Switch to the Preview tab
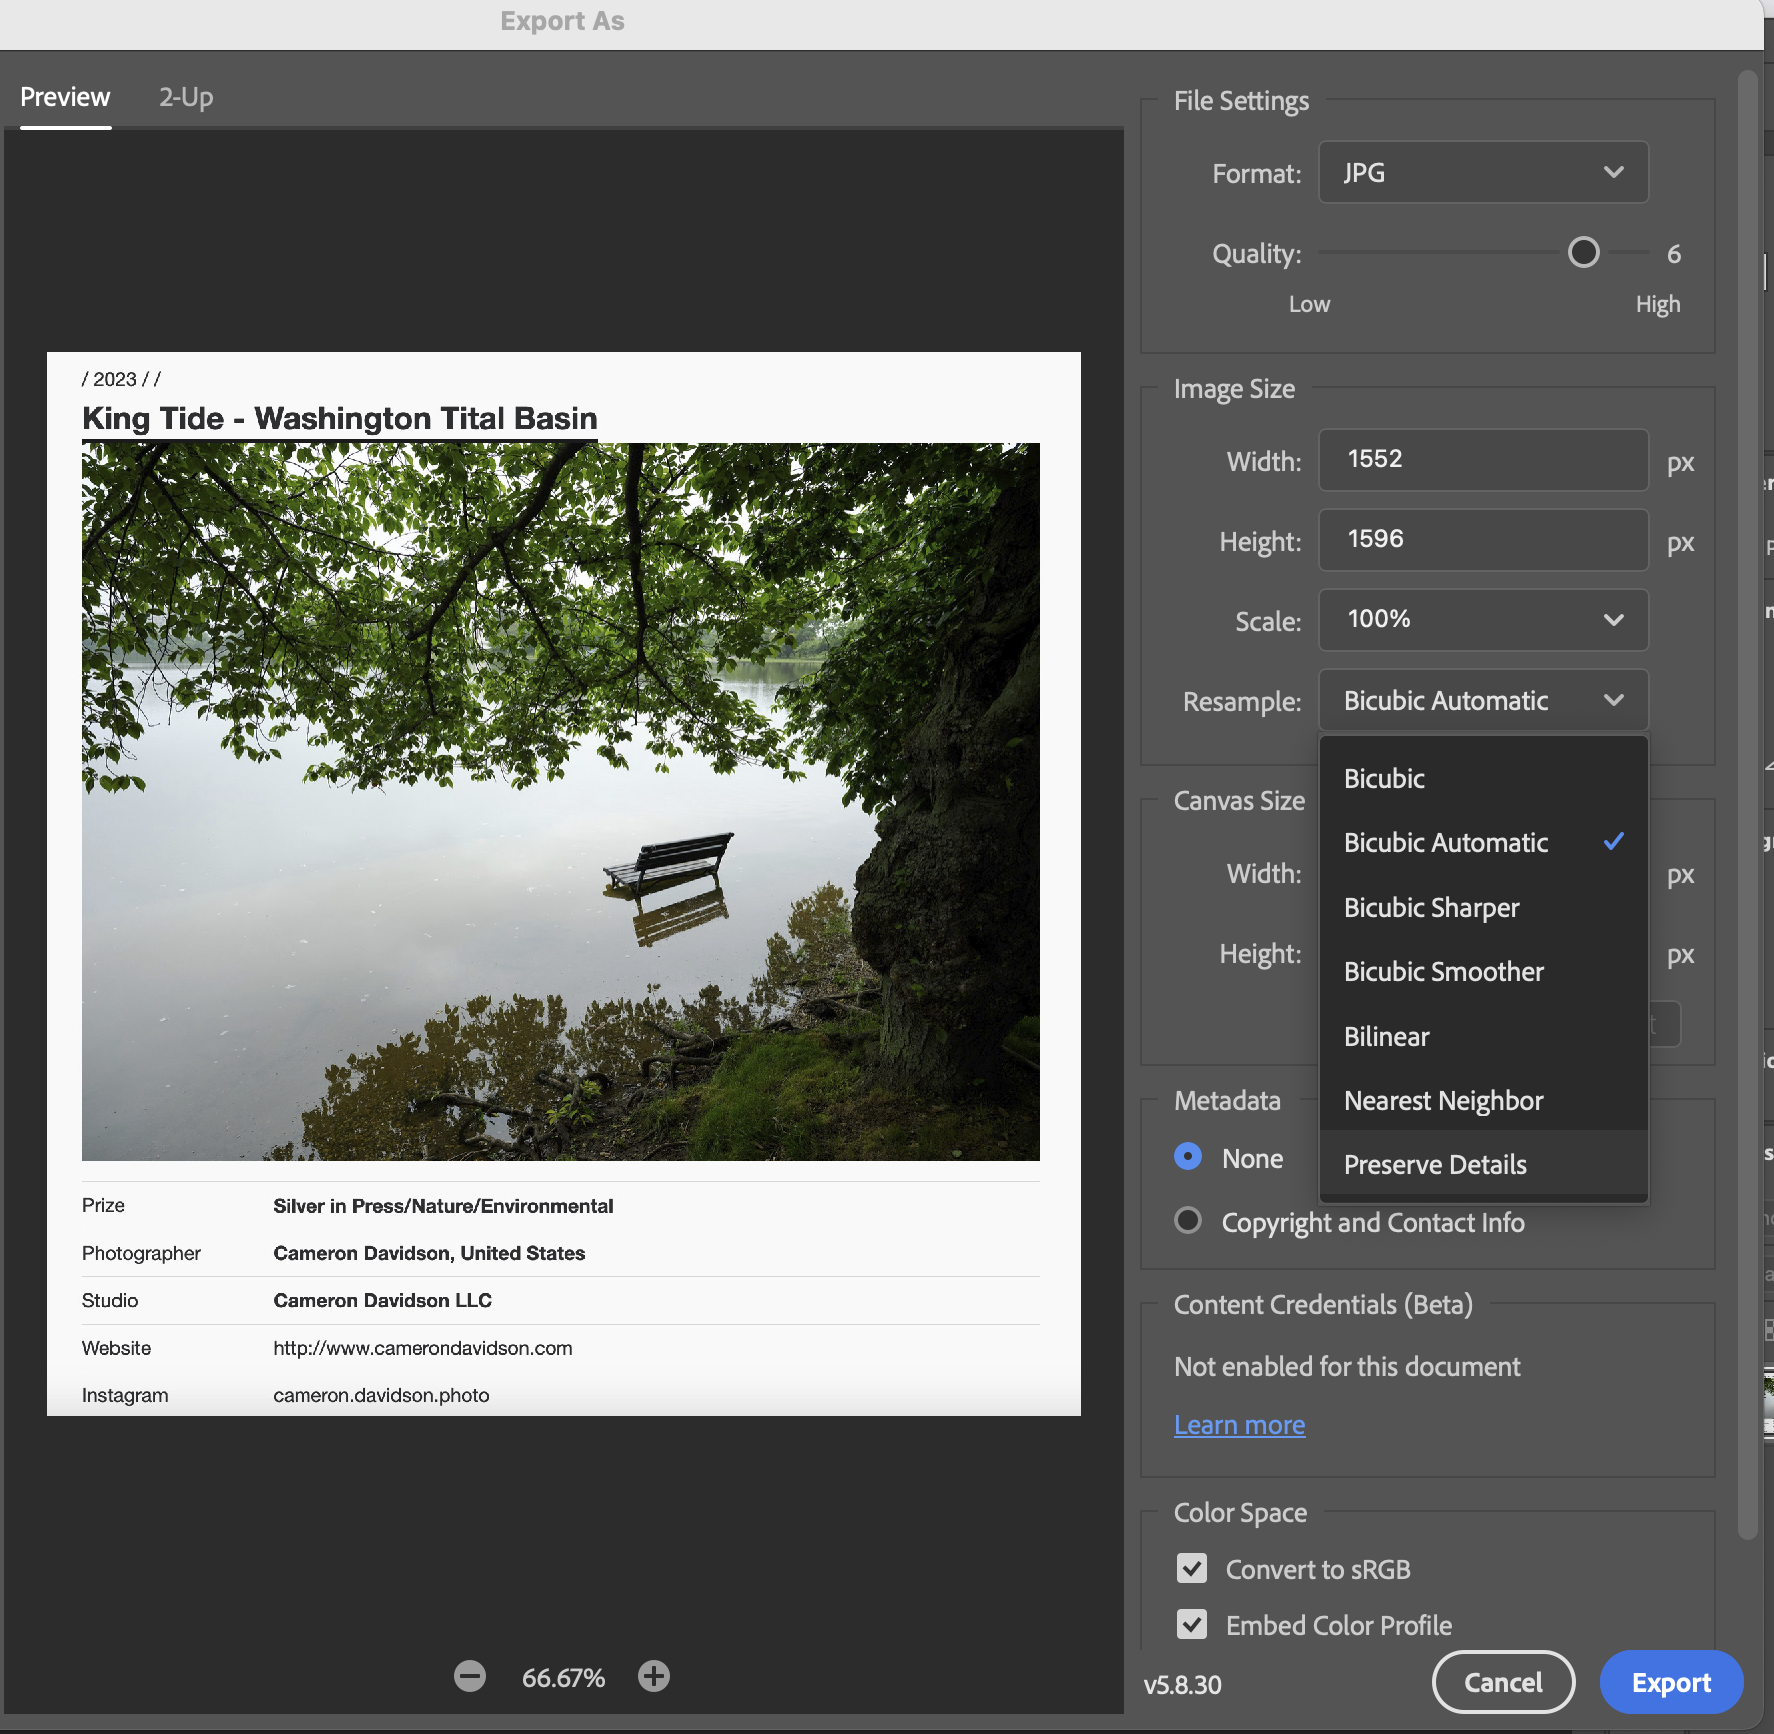The width and height of the screenshot is (1774, 1734). [65, 97]
